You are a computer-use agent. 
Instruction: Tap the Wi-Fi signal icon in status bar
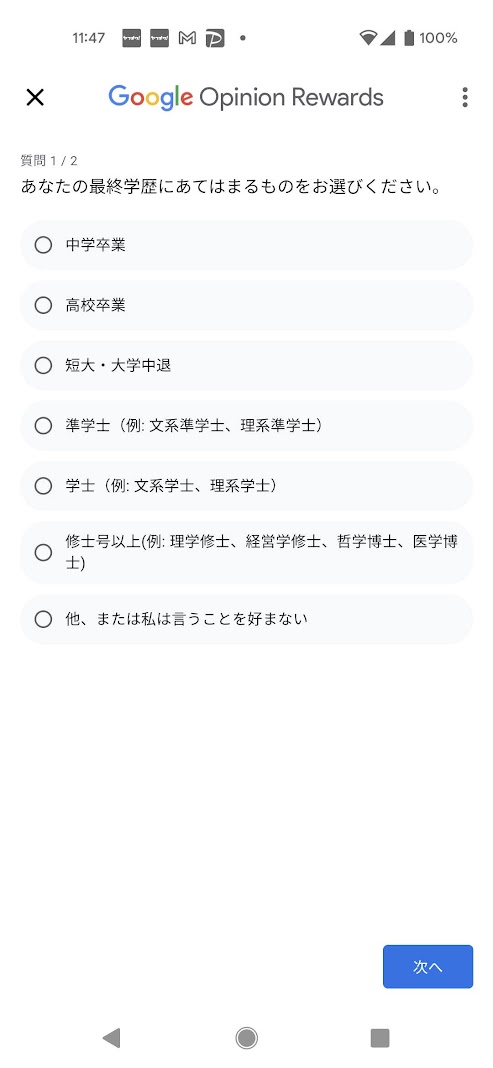tap(368, 38)
